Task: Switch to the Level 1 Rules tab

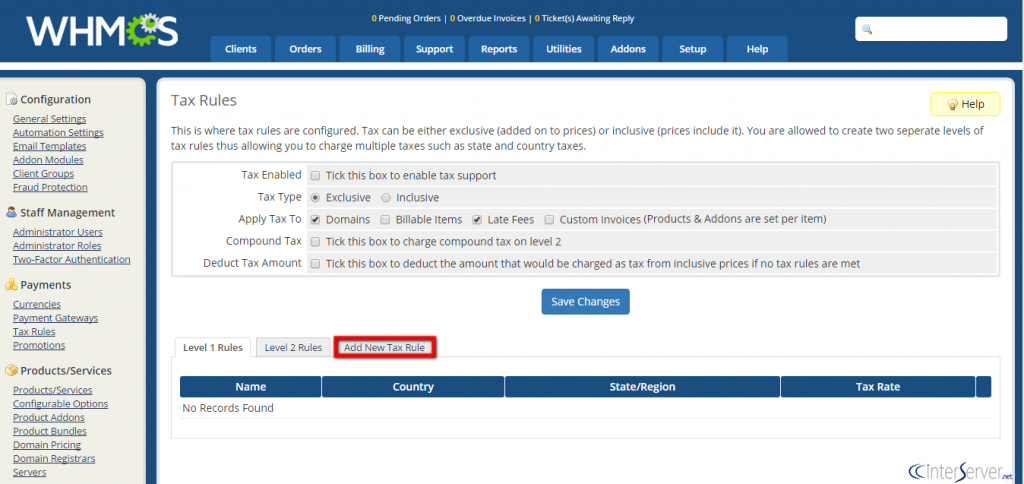Action: click(x=213, y=347)
